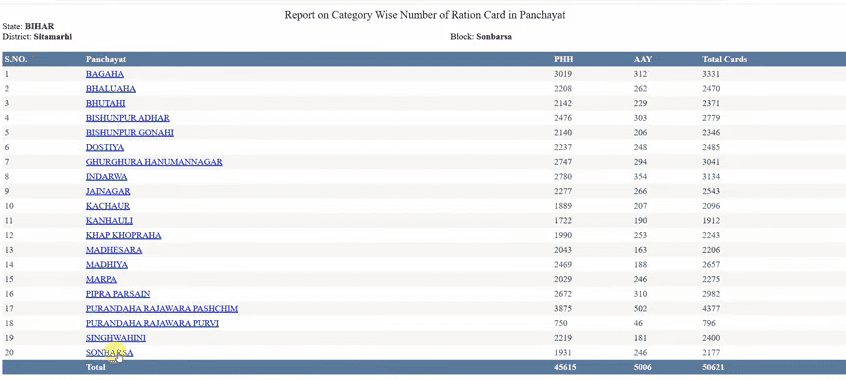
Task: Open PURANDAHA RAJAWARA PURVI link
Action: pyautogui.click(x=152, y=323)
